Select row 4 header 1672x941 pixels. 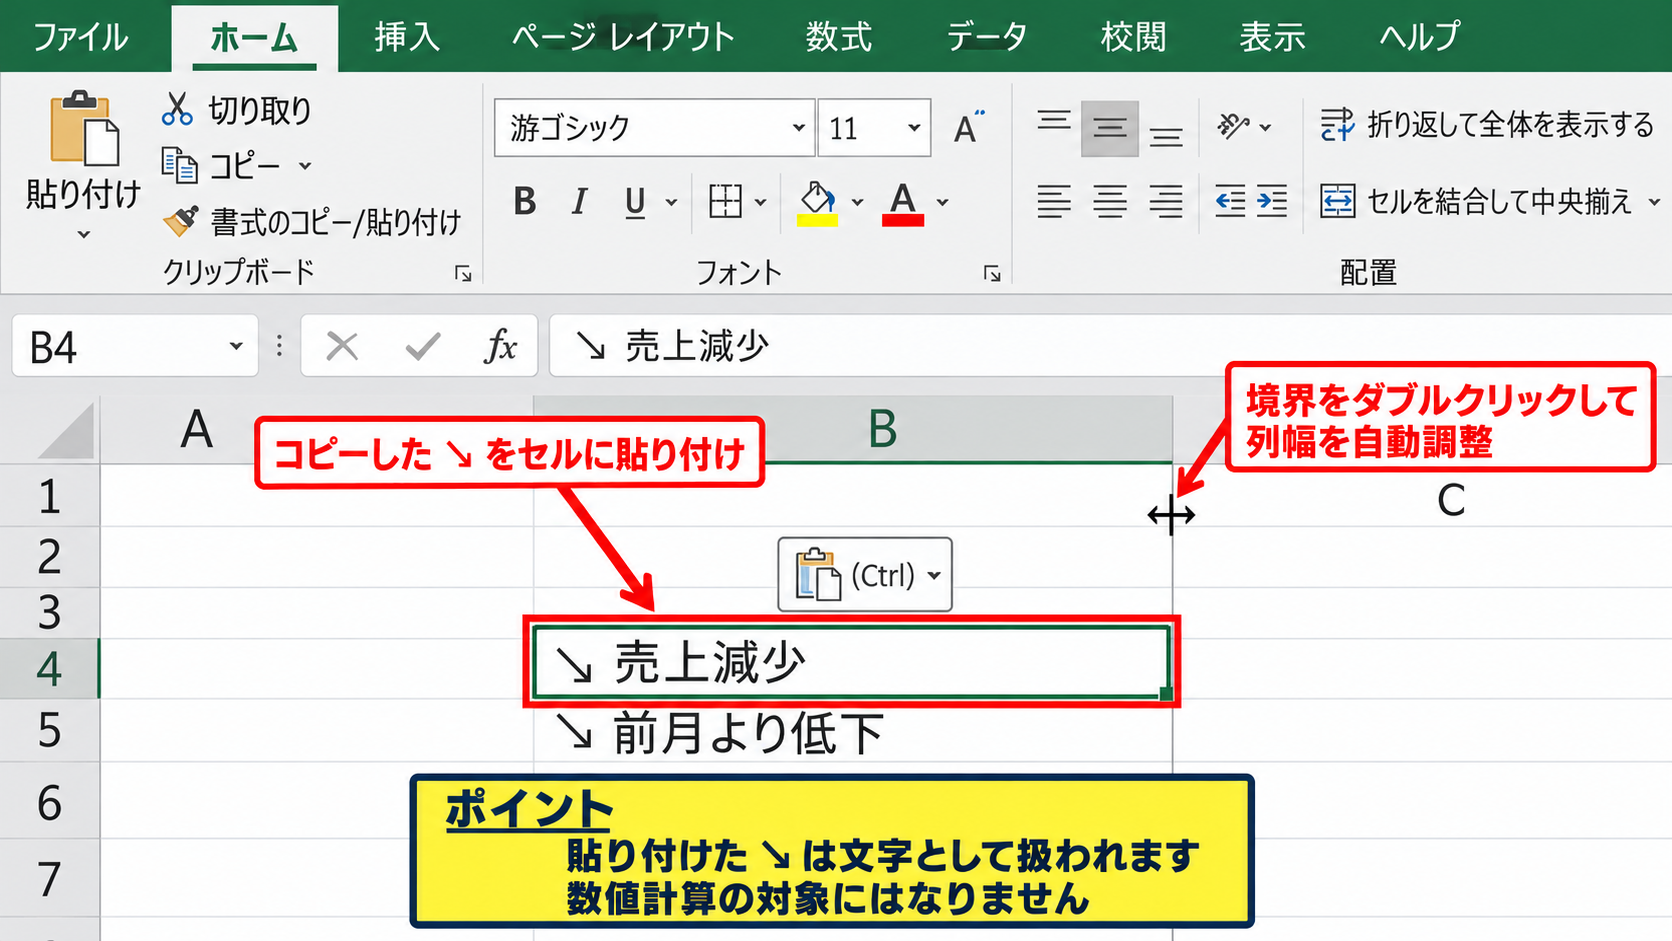pos(49,668)
